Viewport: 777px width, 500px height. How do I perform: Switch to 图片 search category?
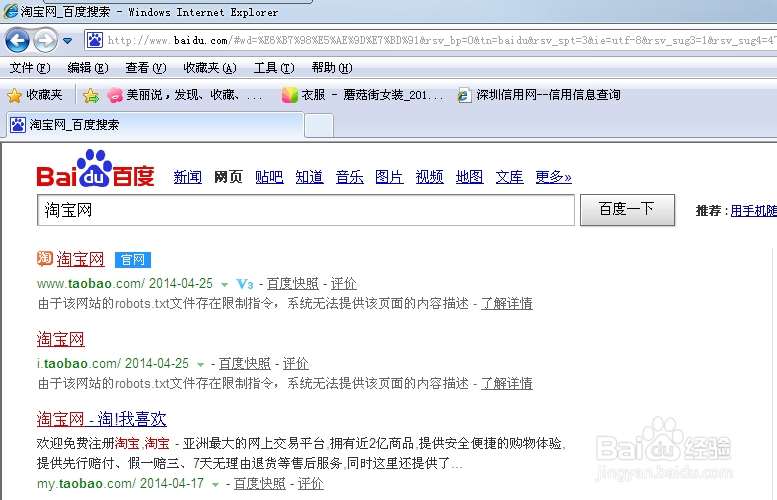point(389,177)
